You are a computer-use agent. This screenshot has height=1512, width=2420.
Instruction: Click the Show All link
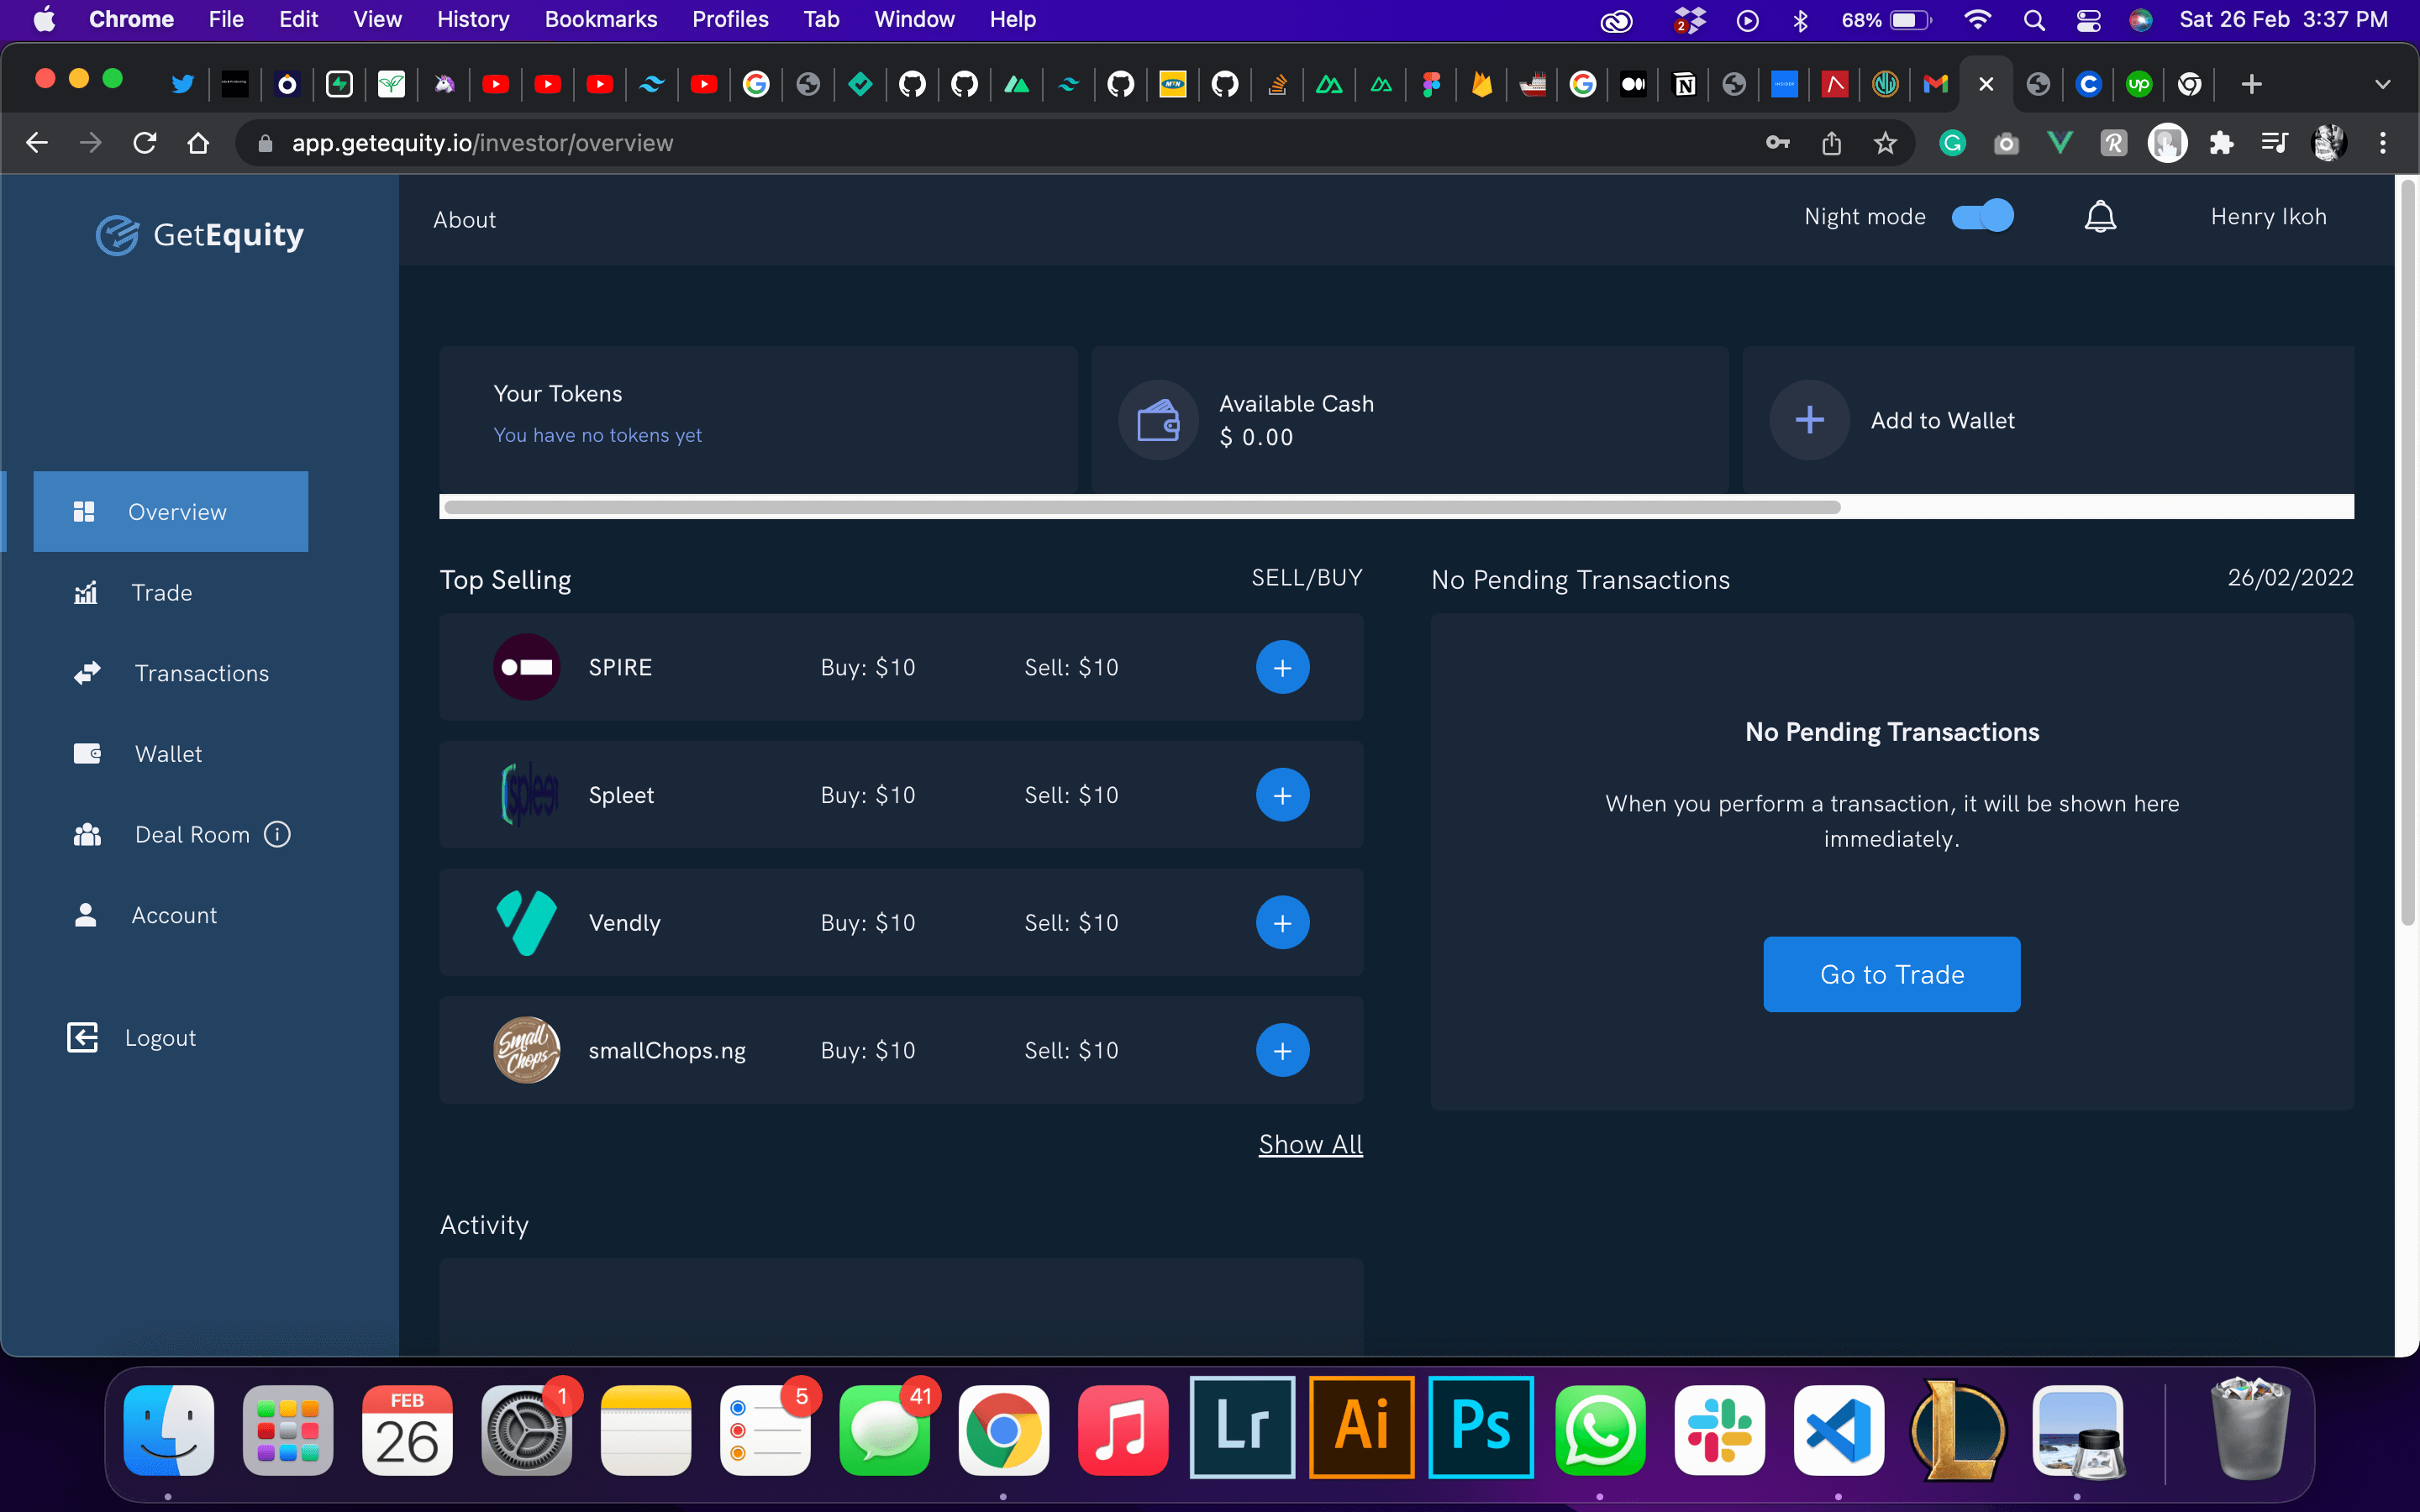point(1310,1144)
